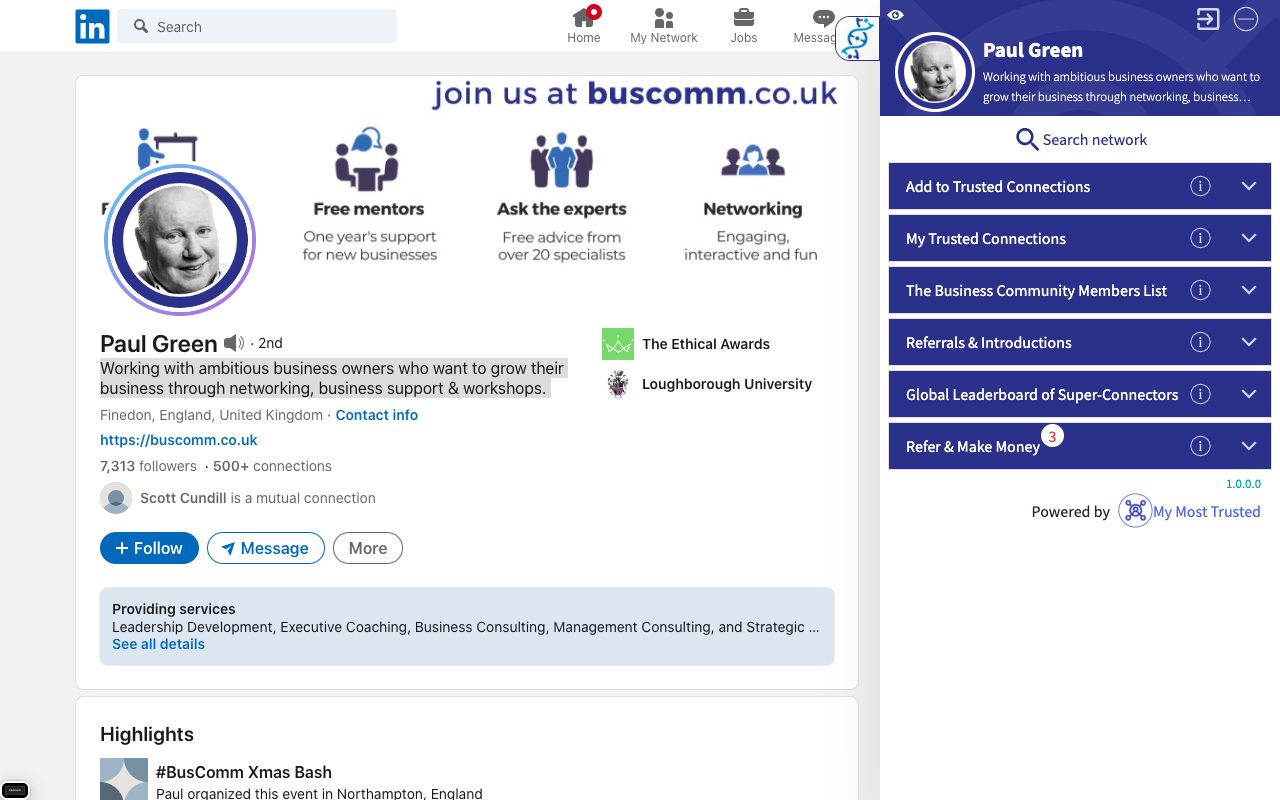Open the My Most Trusted link
1280x800 pixels.
(x=1206, y=512)
